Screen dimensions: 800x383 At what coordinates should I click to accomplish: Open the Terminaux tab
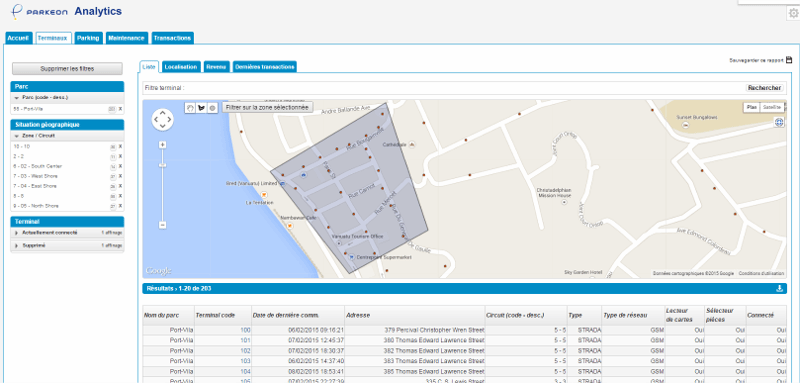pyautogui.click(x=54, y=38)
